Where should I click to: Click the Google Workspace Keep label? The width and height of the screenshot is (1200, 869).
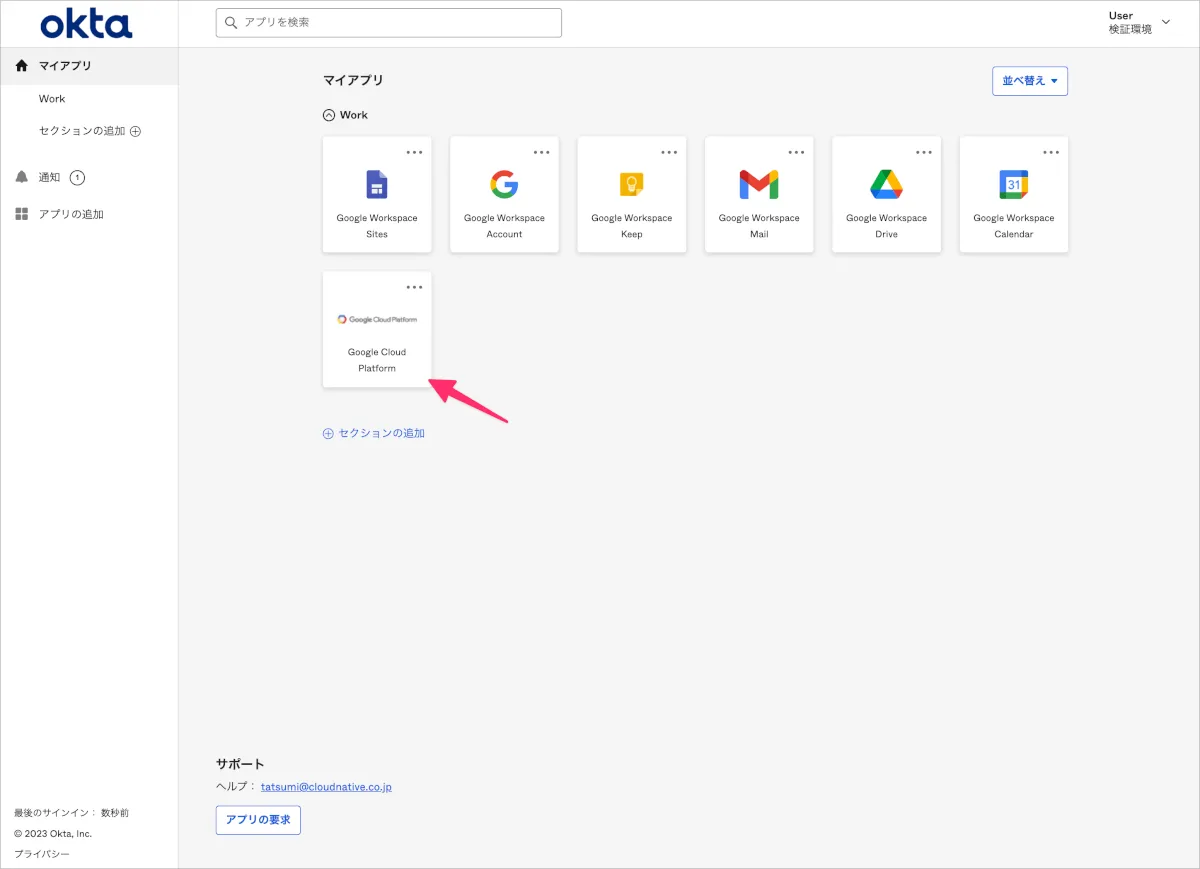click(632, 226)
